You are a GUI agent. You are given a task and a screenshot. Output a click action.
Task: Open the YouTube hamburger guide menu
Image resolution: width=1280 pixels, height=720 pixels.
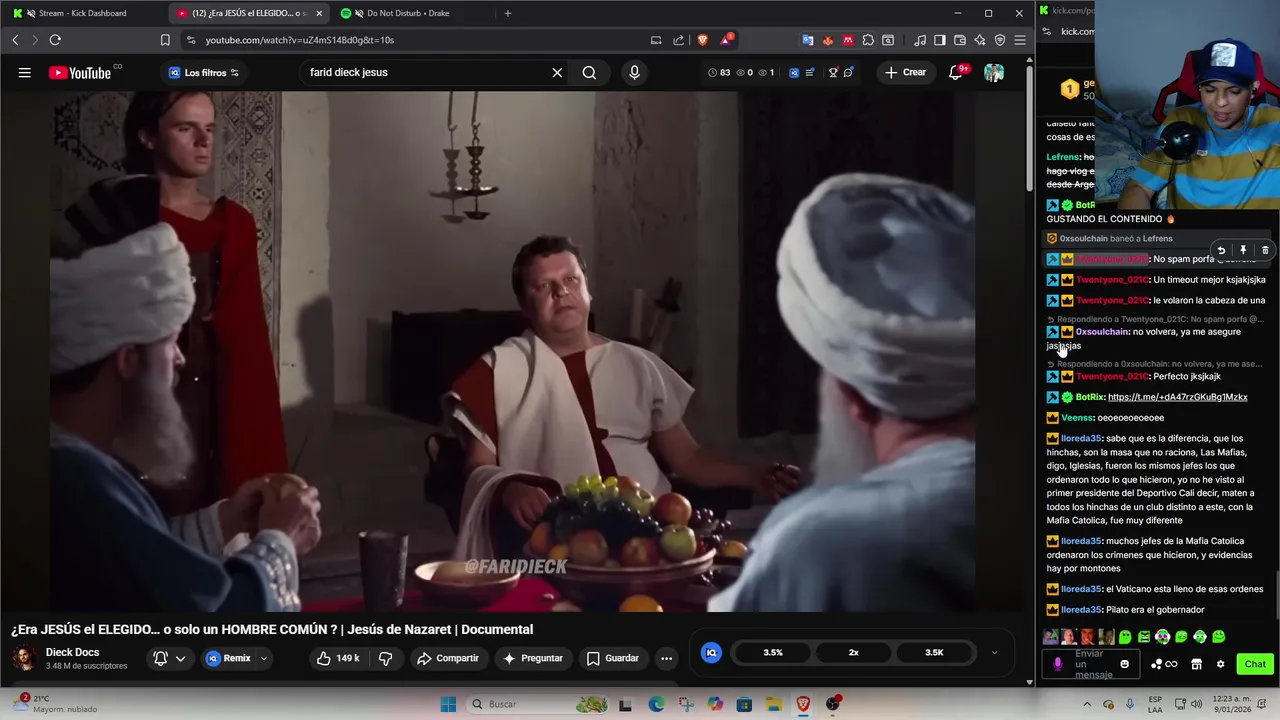[x=25, y=72]
